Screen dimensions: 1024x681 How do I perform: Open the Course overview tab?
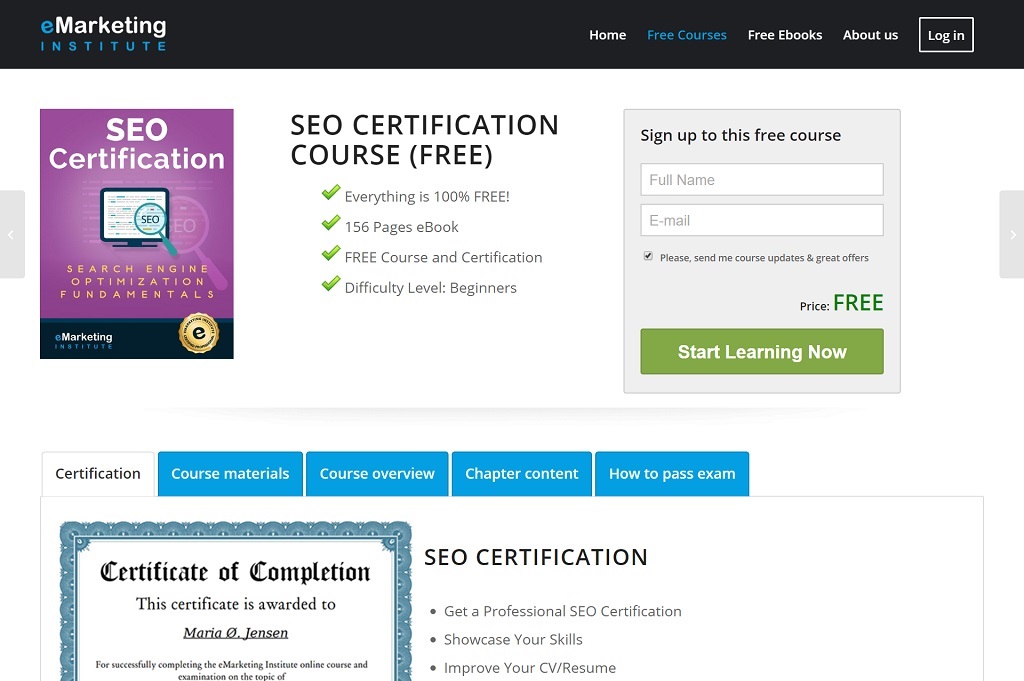pos(377,473)
